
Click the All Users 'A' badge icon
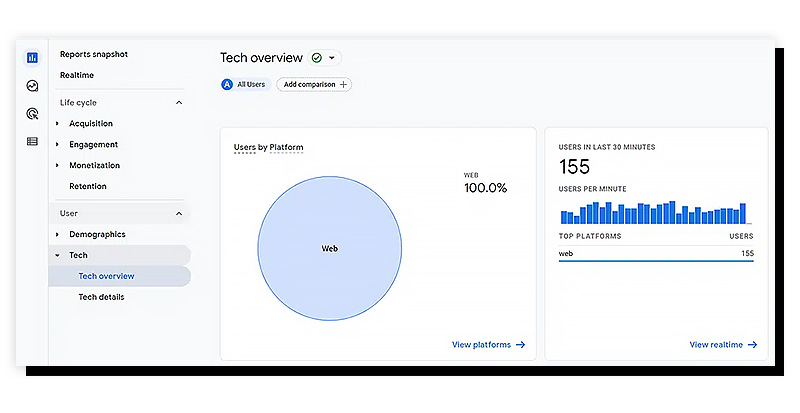point(228,85)
